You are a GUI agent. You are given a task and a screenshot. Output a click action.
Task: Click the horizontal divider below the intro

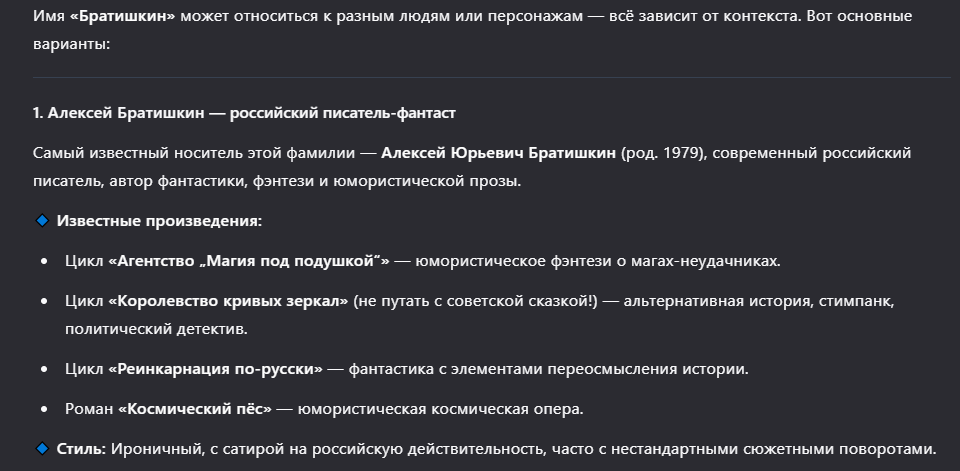(492, 78)
